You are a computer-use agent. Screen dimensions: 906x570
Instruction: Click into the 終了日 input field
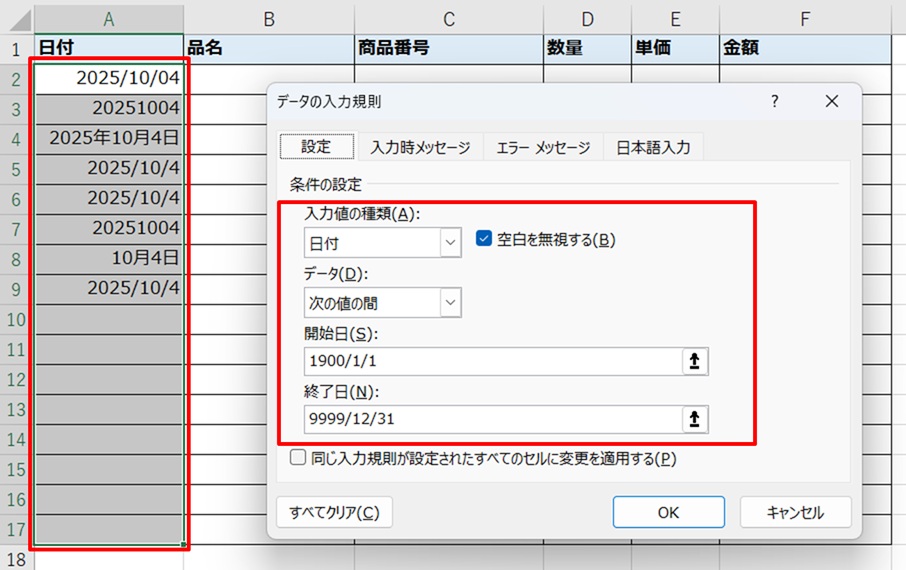[490, 419]
